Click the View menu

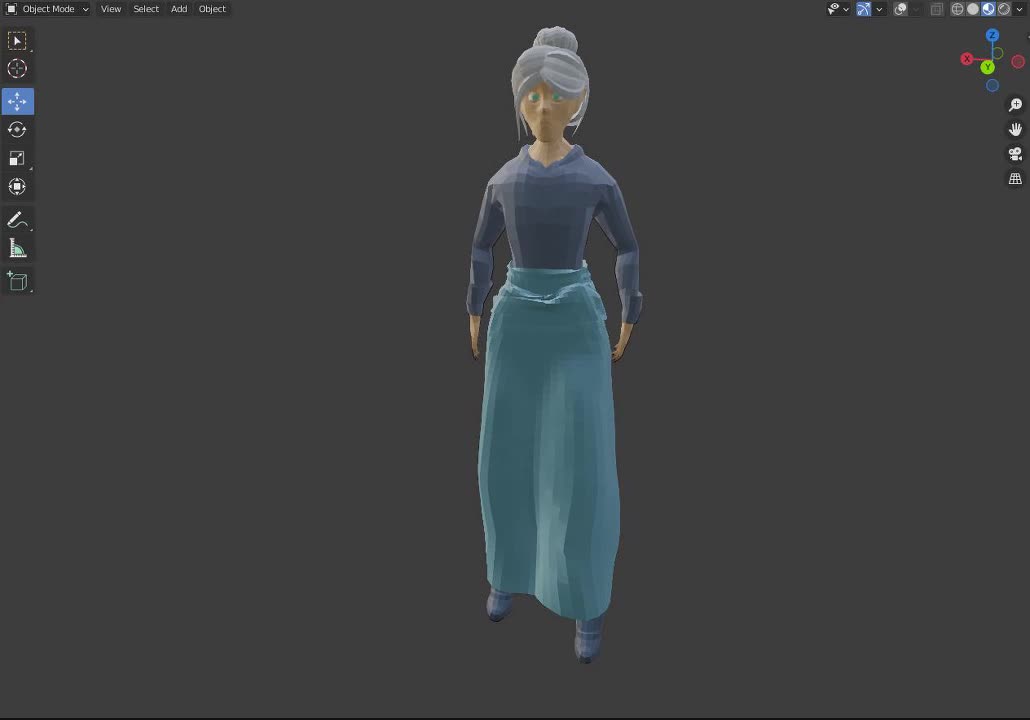tap(110, 9)
